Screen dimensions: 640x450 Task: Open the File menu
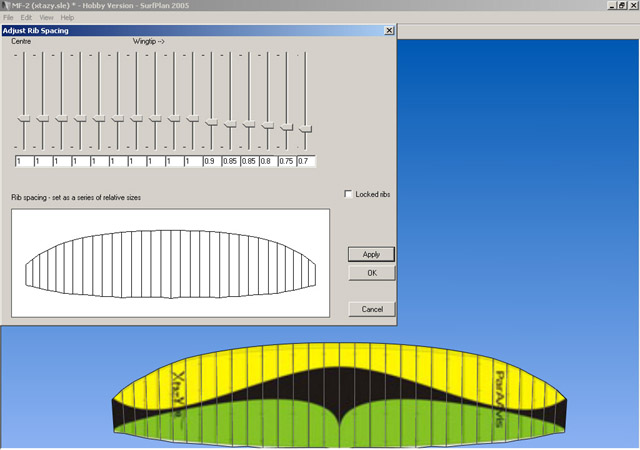pos(10,18)
